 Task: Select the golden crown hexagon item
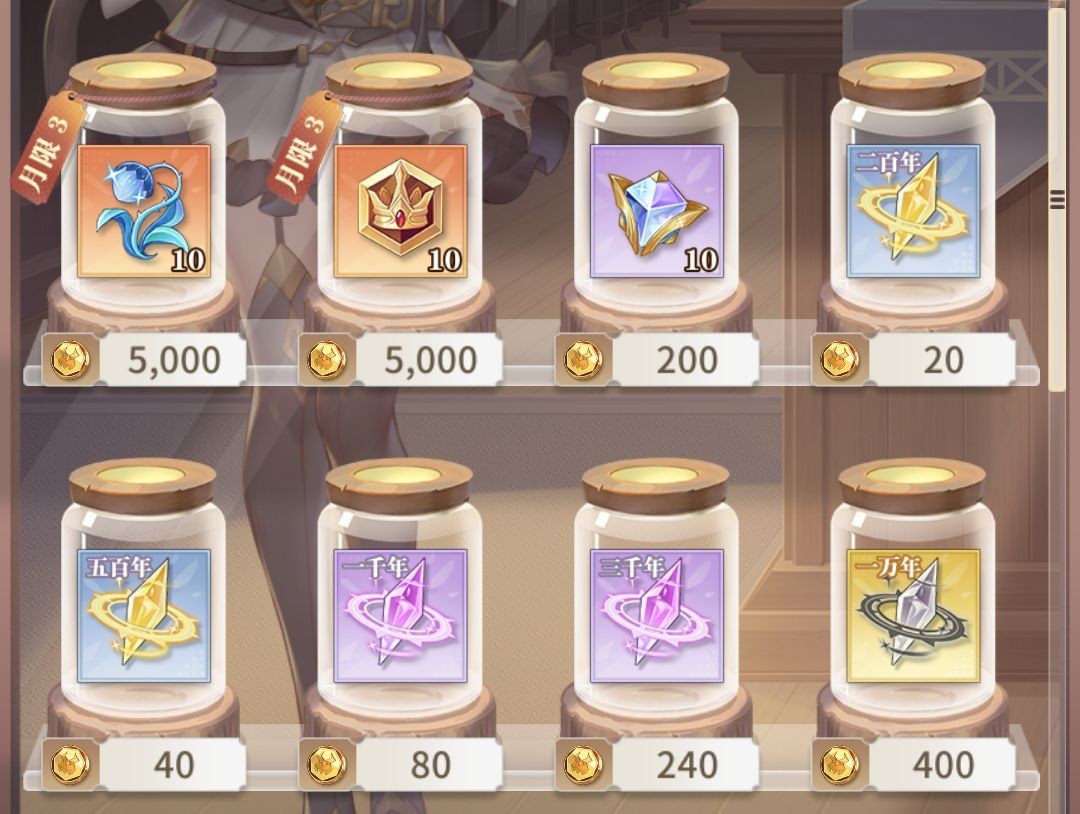click(400, 211)
